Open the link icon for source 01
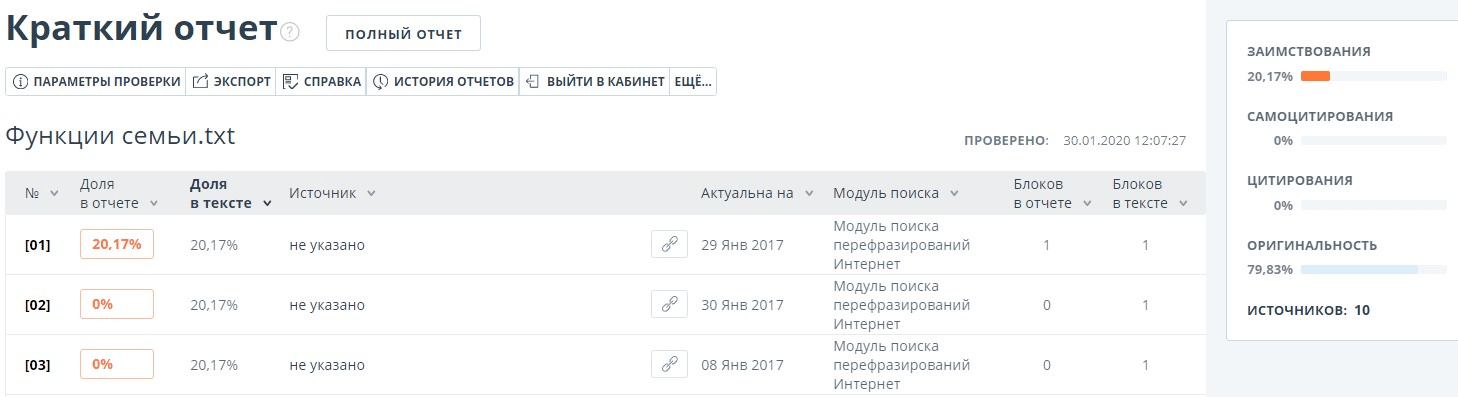Screen dimensions: 1458x397 pyautogui.click(x=669, y=244)
